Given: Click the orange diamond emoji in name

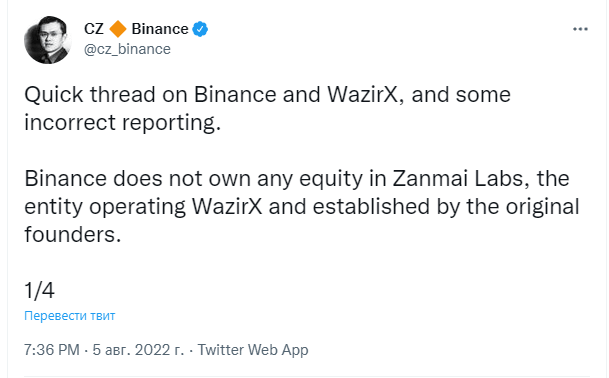Looking at the screenshot, I should pyautogui.click(x=118, y=29).
